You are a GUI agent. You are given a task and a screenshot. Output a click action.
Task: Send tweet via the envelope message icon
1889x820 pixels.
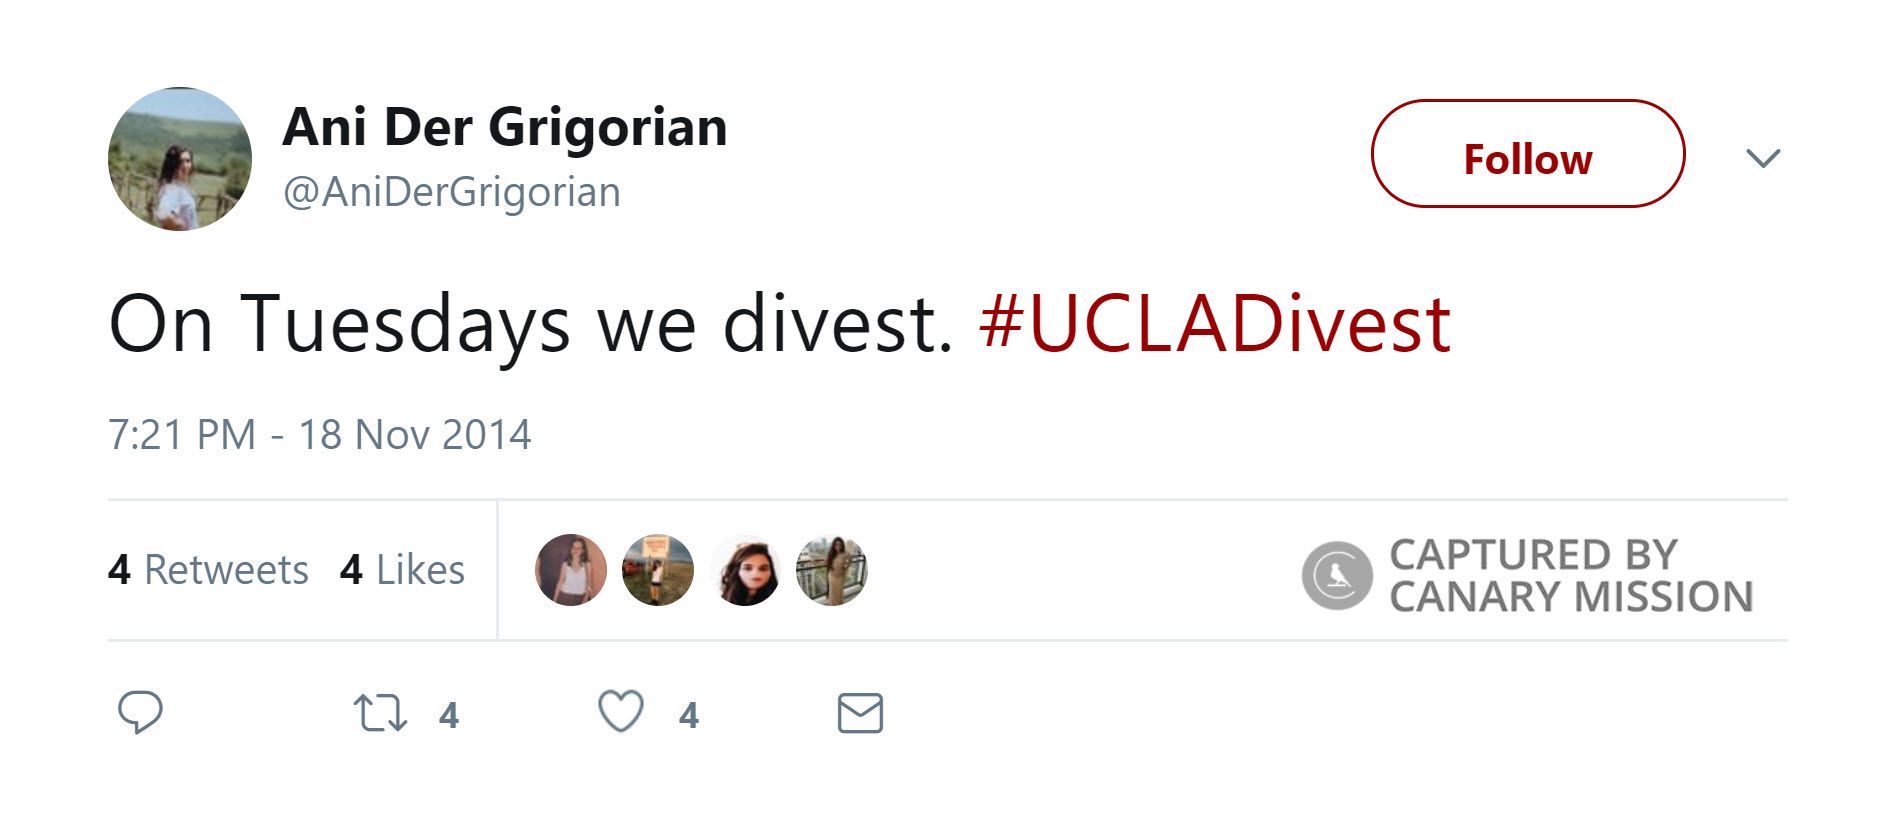click(860, 713)
